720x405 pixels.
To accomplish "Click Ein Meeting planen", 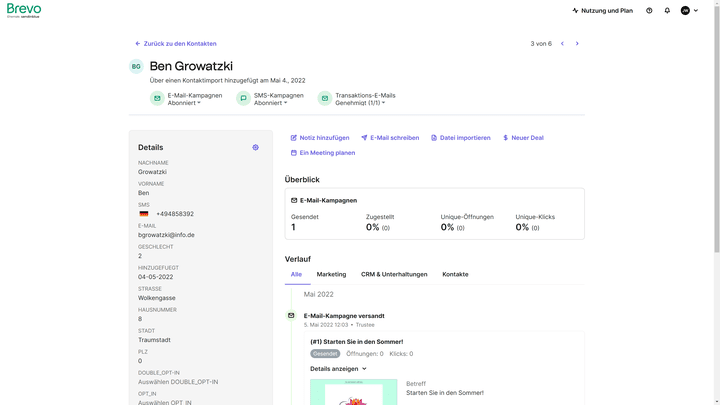I will click(x=323, y=153).
